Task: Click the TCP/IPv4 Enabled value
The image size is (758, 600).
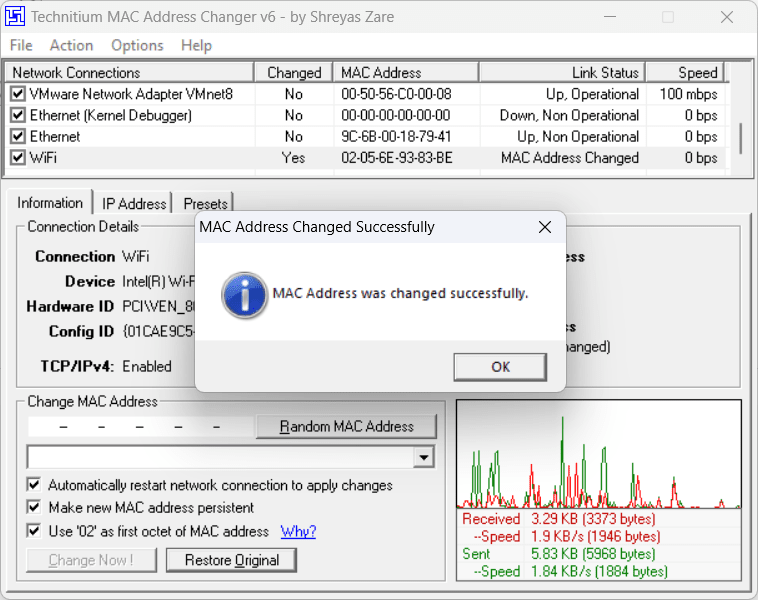Action: coord(147,366)
